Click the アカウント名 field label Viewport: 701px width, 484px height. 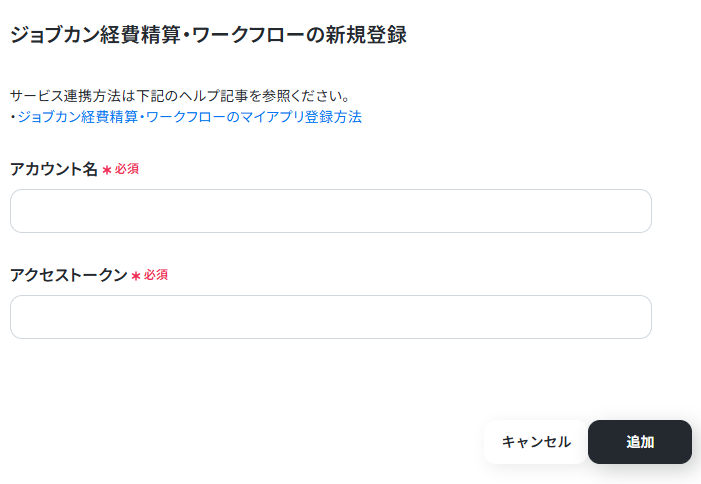tap(54, 169)
